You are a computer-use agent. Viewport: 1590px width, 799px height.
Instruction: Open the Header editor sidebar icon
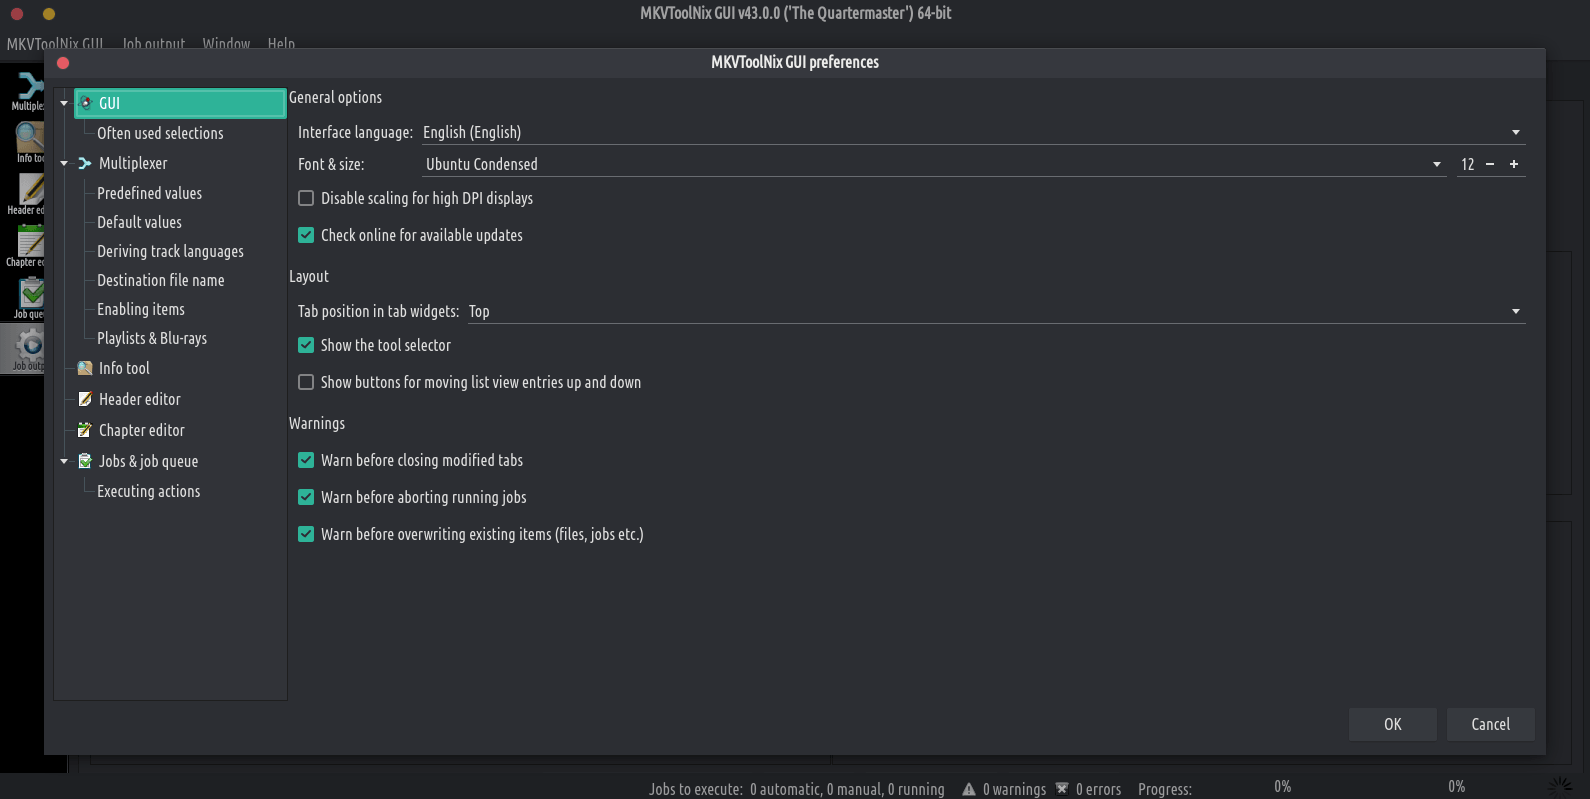pos(29,193)
